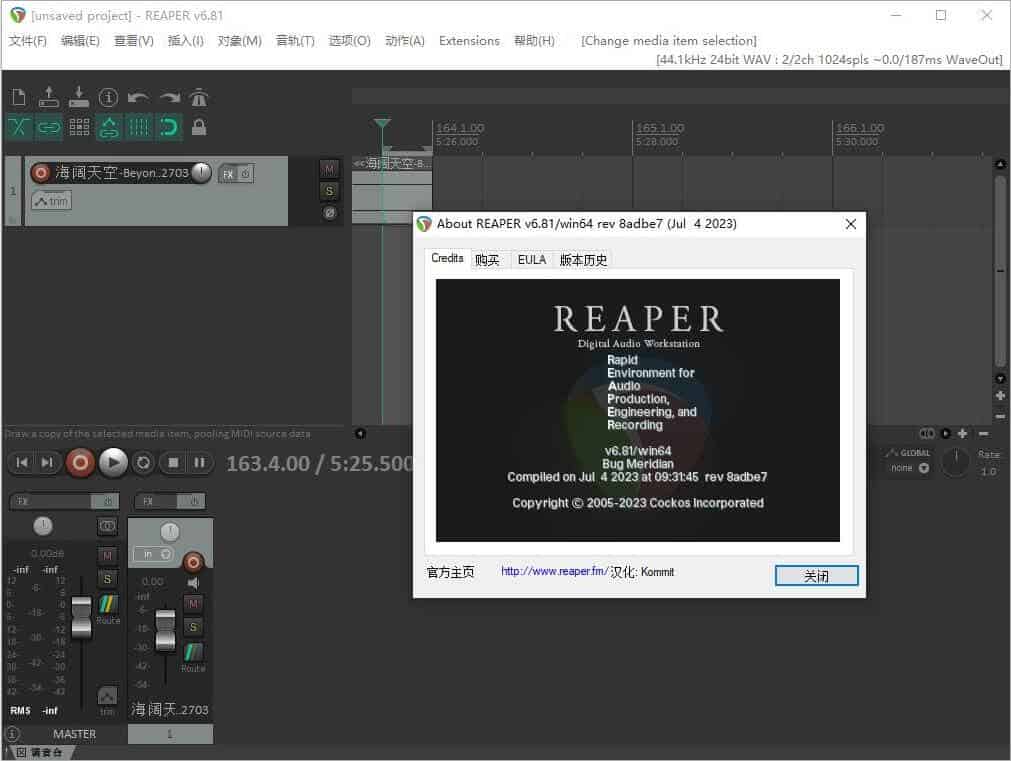Go to project end transport button

click(x=47, y=462)
